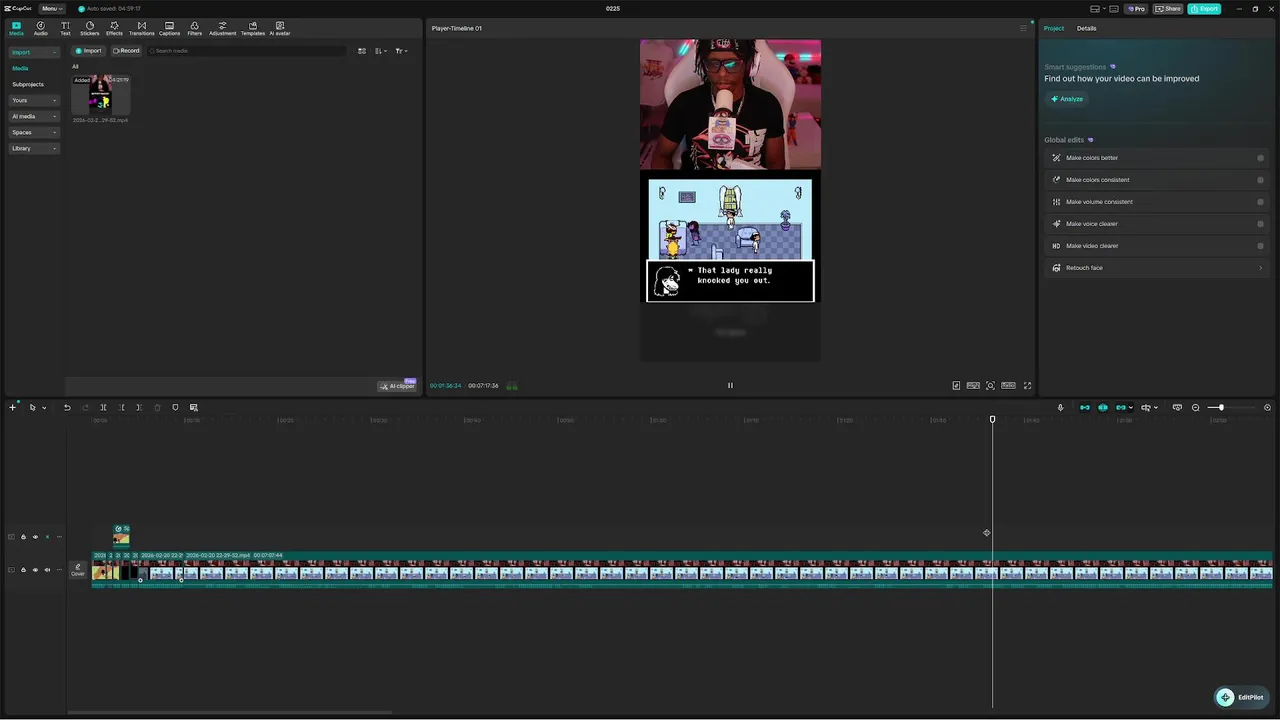The image size is (1280, 720).
Task: Toggle linkage option in the timeline toolbar
Action: 1121,407
